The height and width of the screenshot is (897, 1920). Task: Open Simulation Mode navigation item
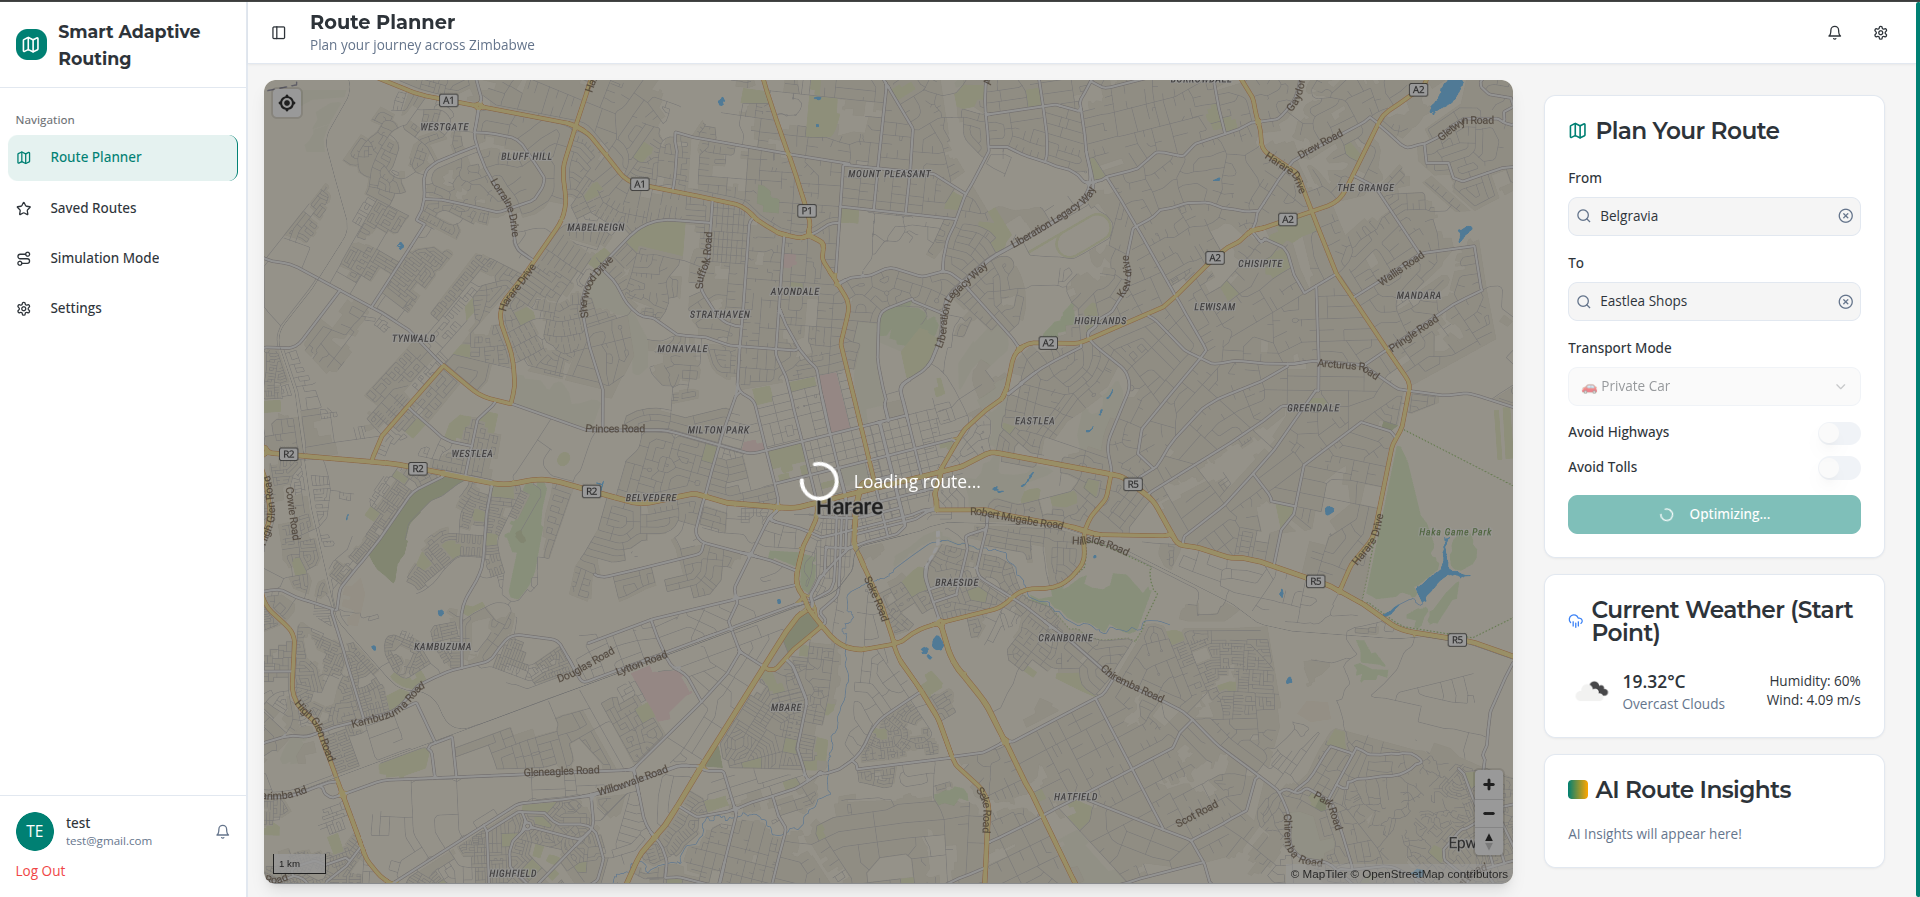123,258
